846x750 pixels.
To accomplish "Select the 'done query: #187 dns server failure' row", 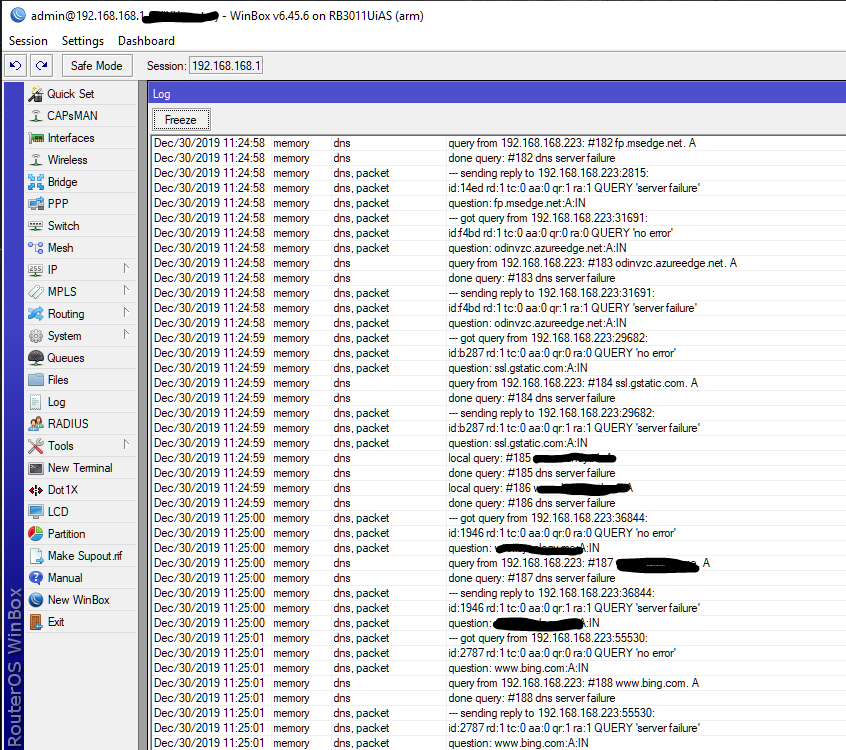I will coord(499,578).
